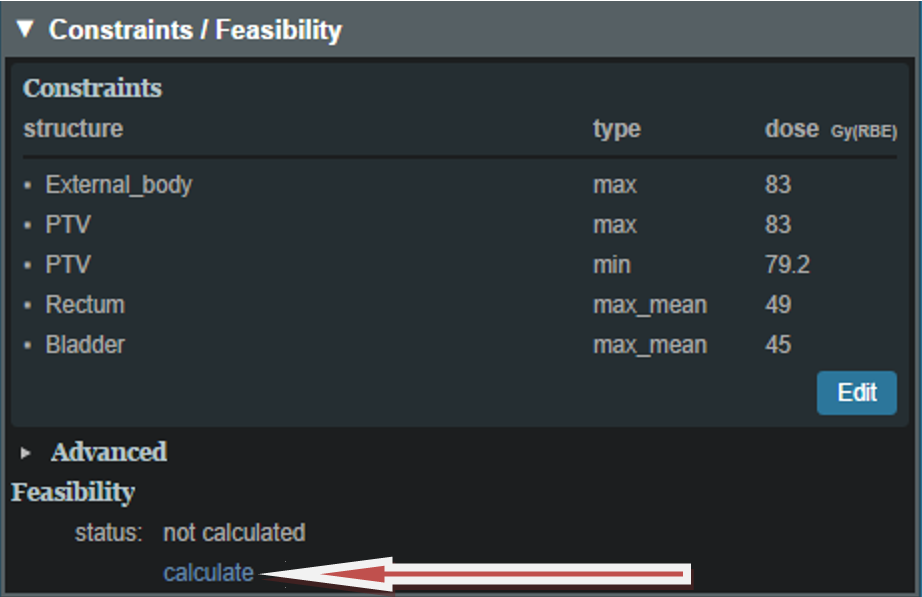Expand the Advanced section
Screen dimensions: 922x597
point(27,453)
